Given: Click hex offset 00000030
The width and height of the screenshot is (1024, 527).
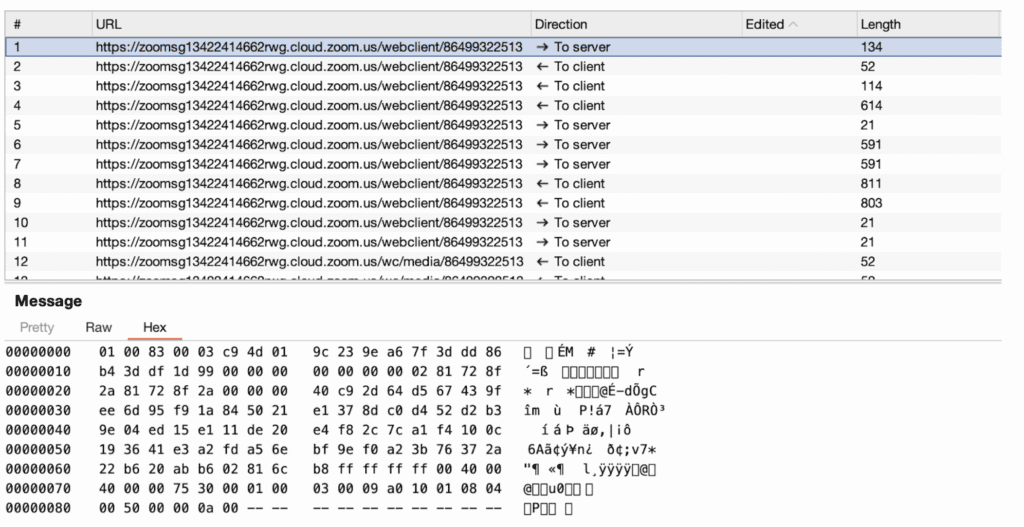Looking at the screenshot, I should click(x=39, y=411).
